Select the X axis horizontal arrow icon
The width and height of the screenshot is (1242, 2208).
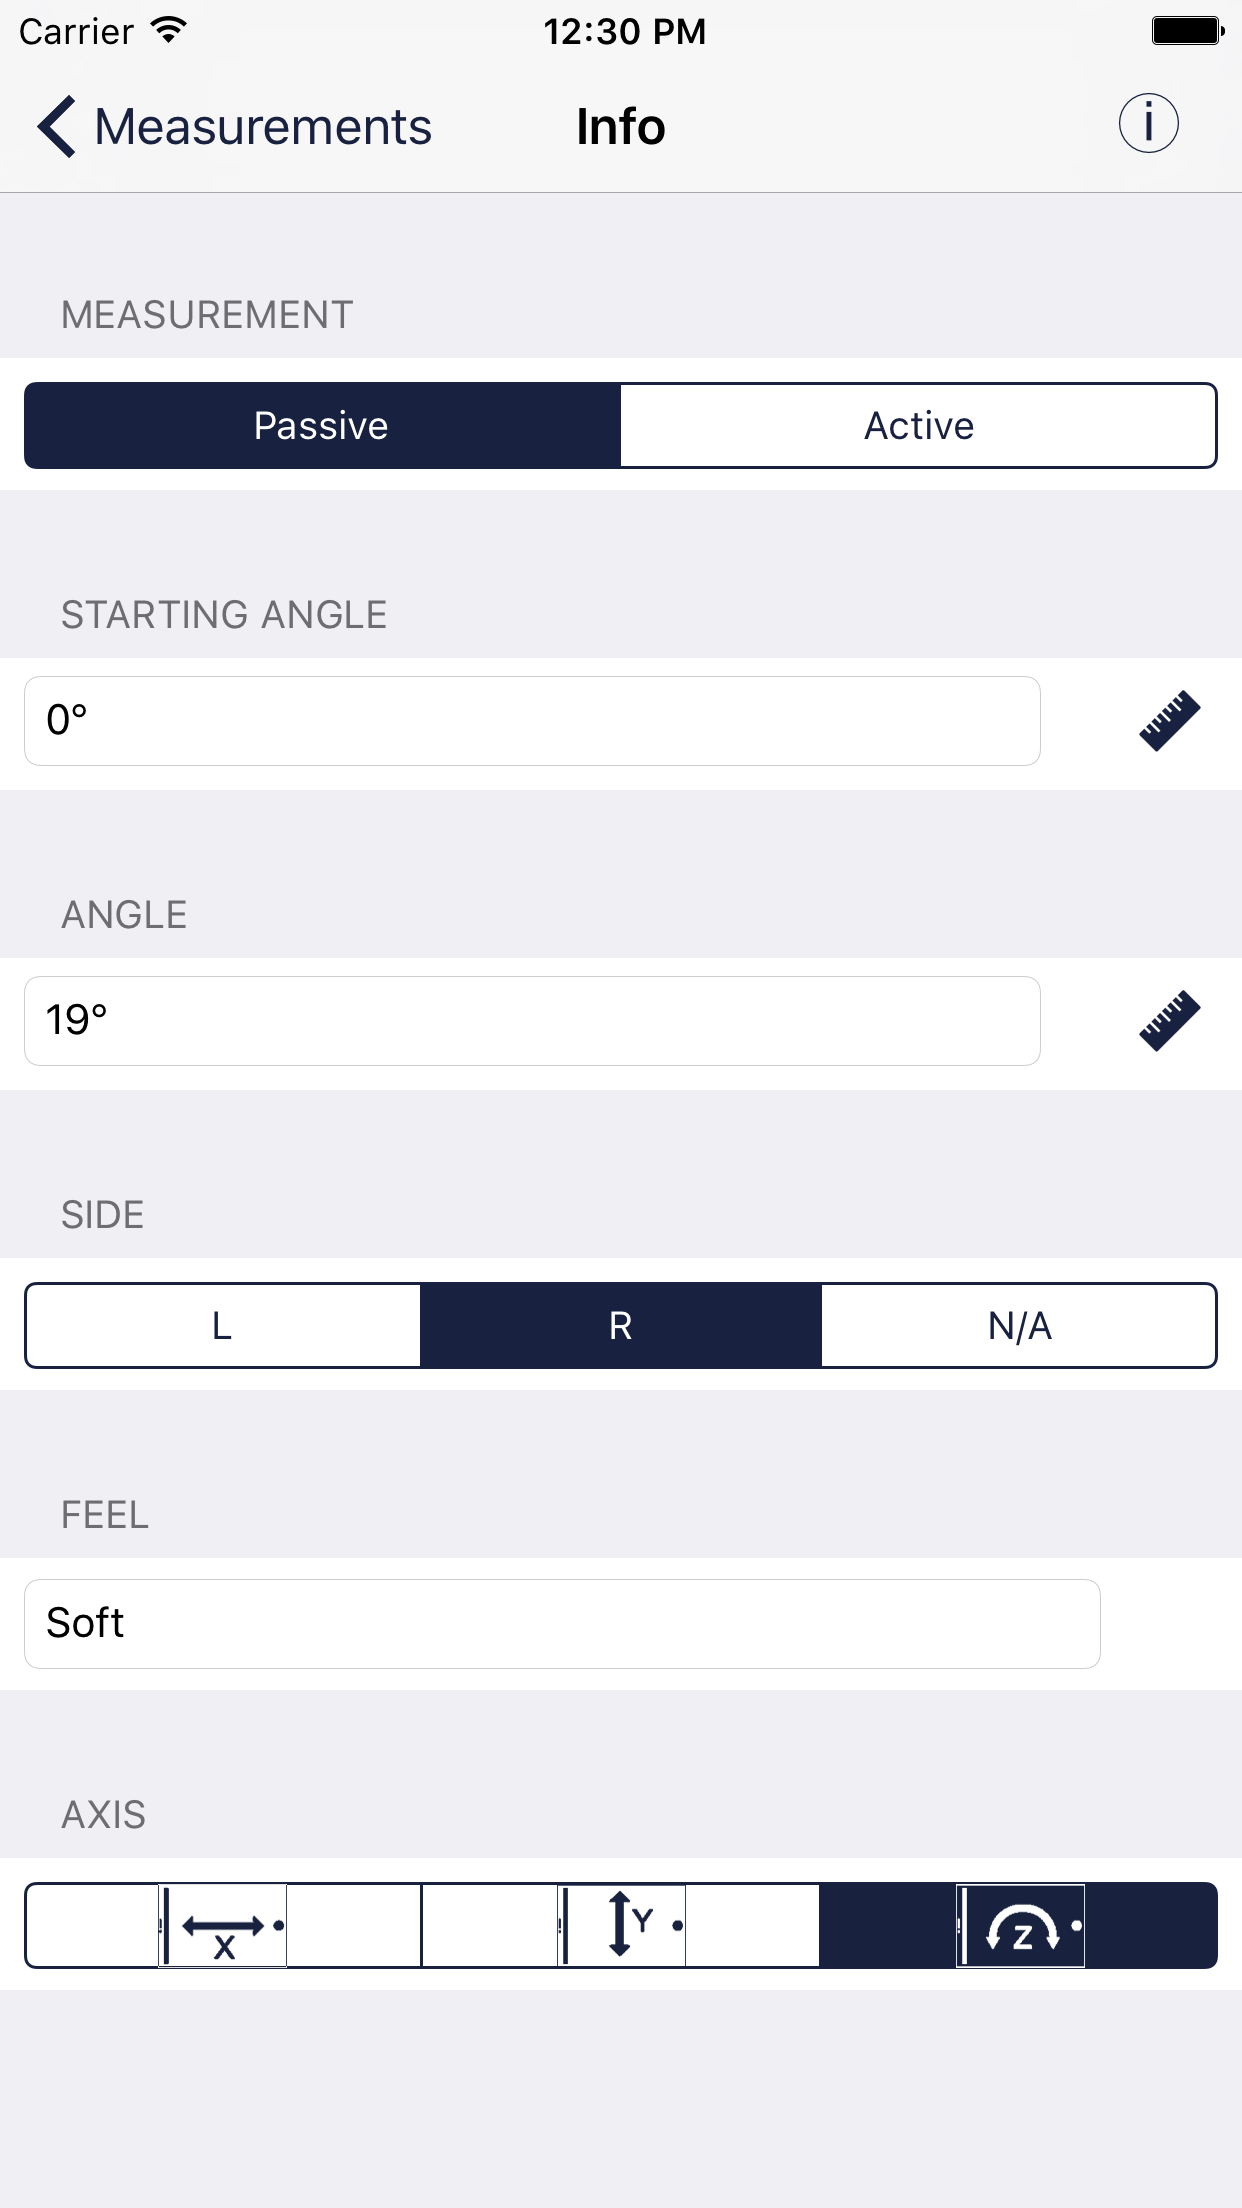point(223,1925)
